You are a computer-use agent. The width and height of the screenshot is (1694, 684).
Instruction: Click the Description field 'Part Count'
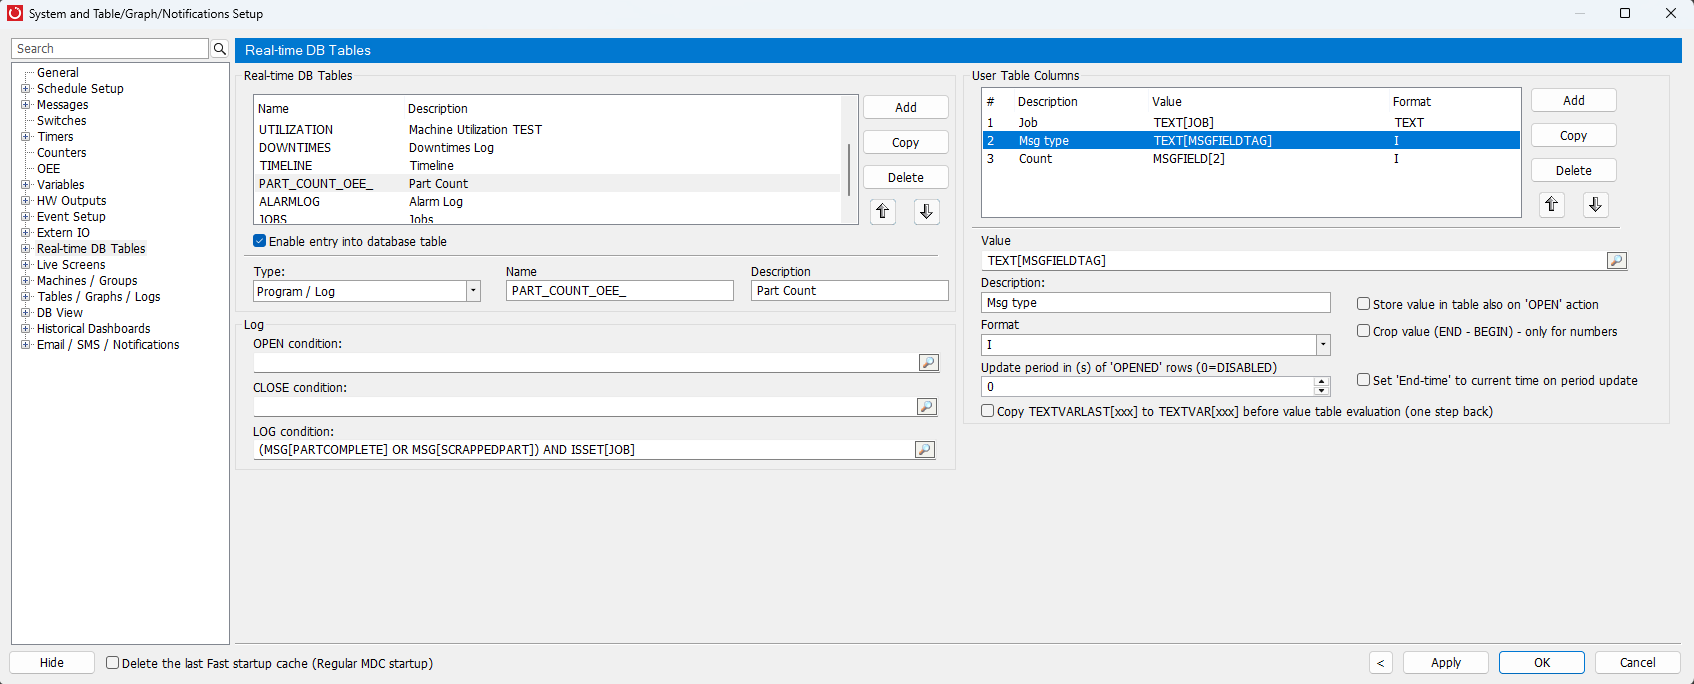click(850, 291)
